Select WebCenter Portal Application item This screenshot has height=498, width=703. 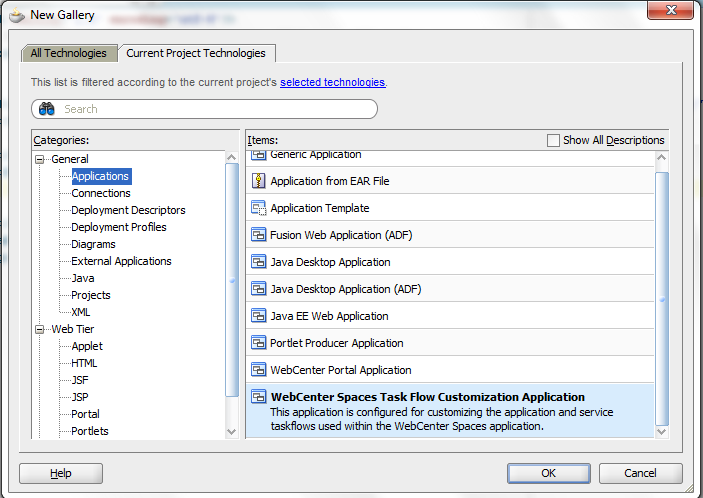pos(450,370)
